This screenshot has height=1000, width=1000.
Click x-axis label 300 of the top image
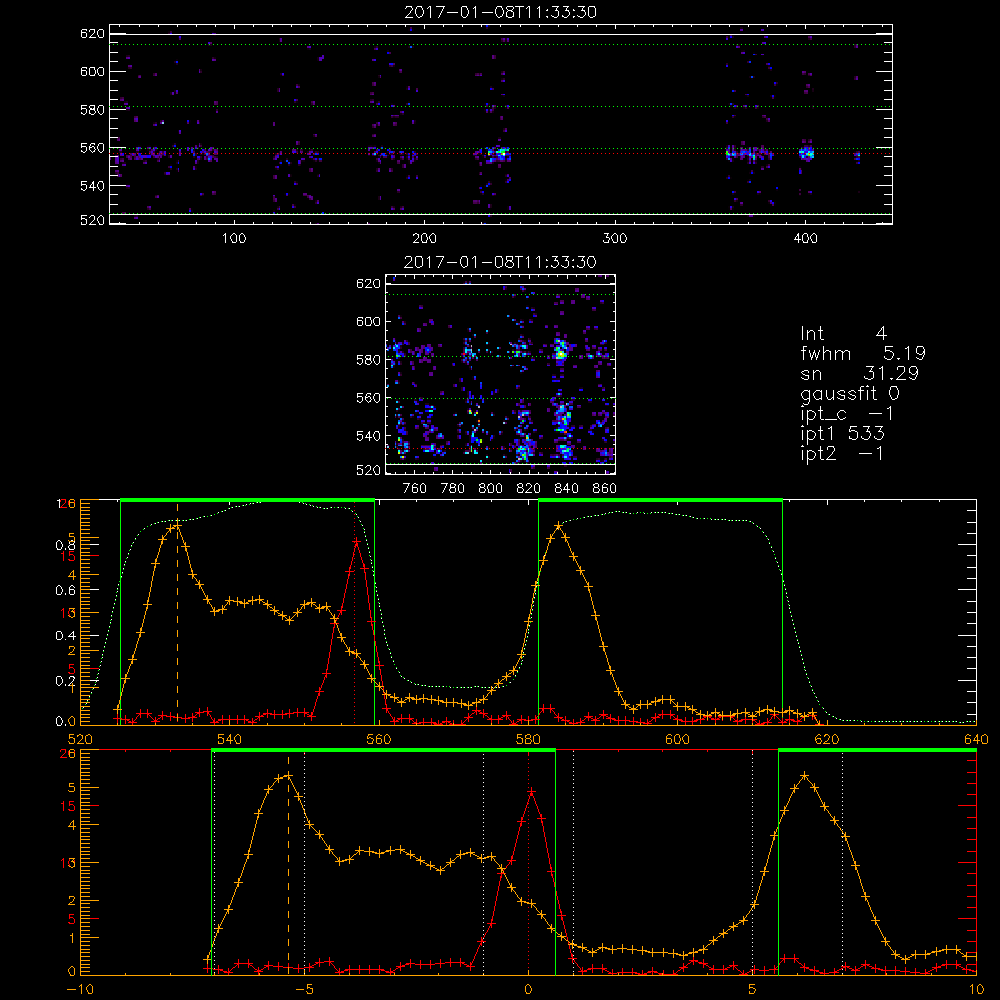(615, 239)
